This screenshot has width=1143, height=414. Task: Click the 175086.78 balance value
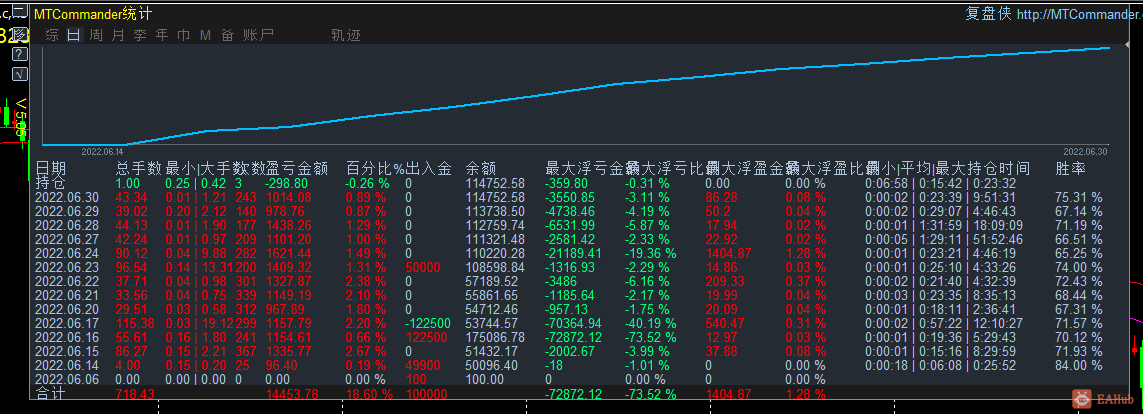[x=495, y=337]
